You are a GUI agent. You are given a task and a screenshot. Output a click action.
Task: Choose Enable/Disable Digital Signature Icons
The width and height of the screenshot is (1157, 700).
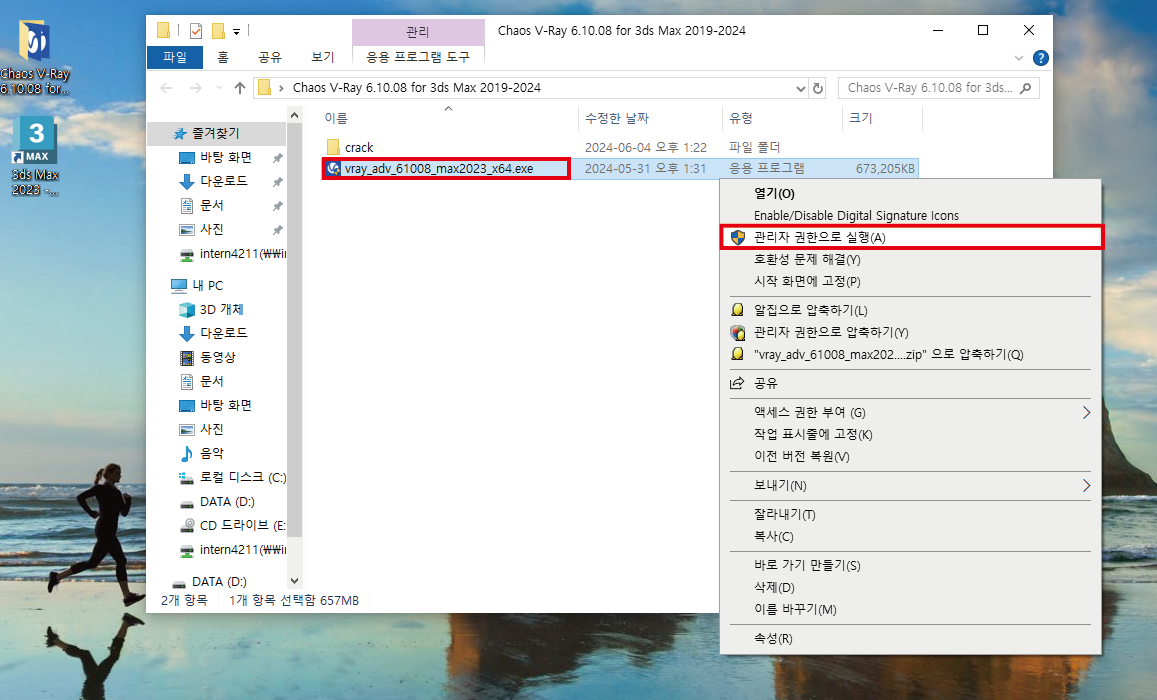911,215
